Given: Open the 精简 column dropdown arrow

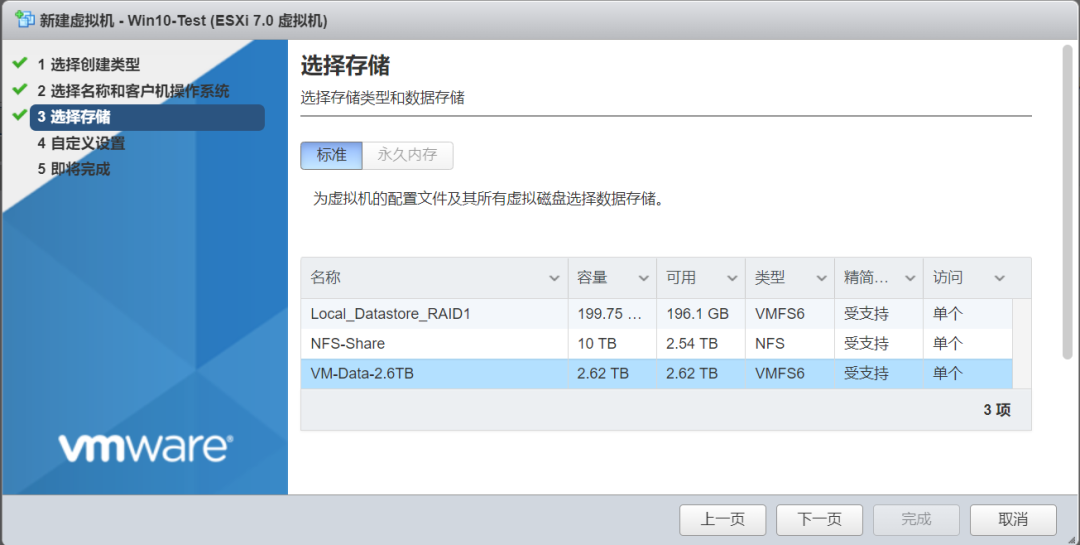Looking at the screenshot, I should 910,278.
